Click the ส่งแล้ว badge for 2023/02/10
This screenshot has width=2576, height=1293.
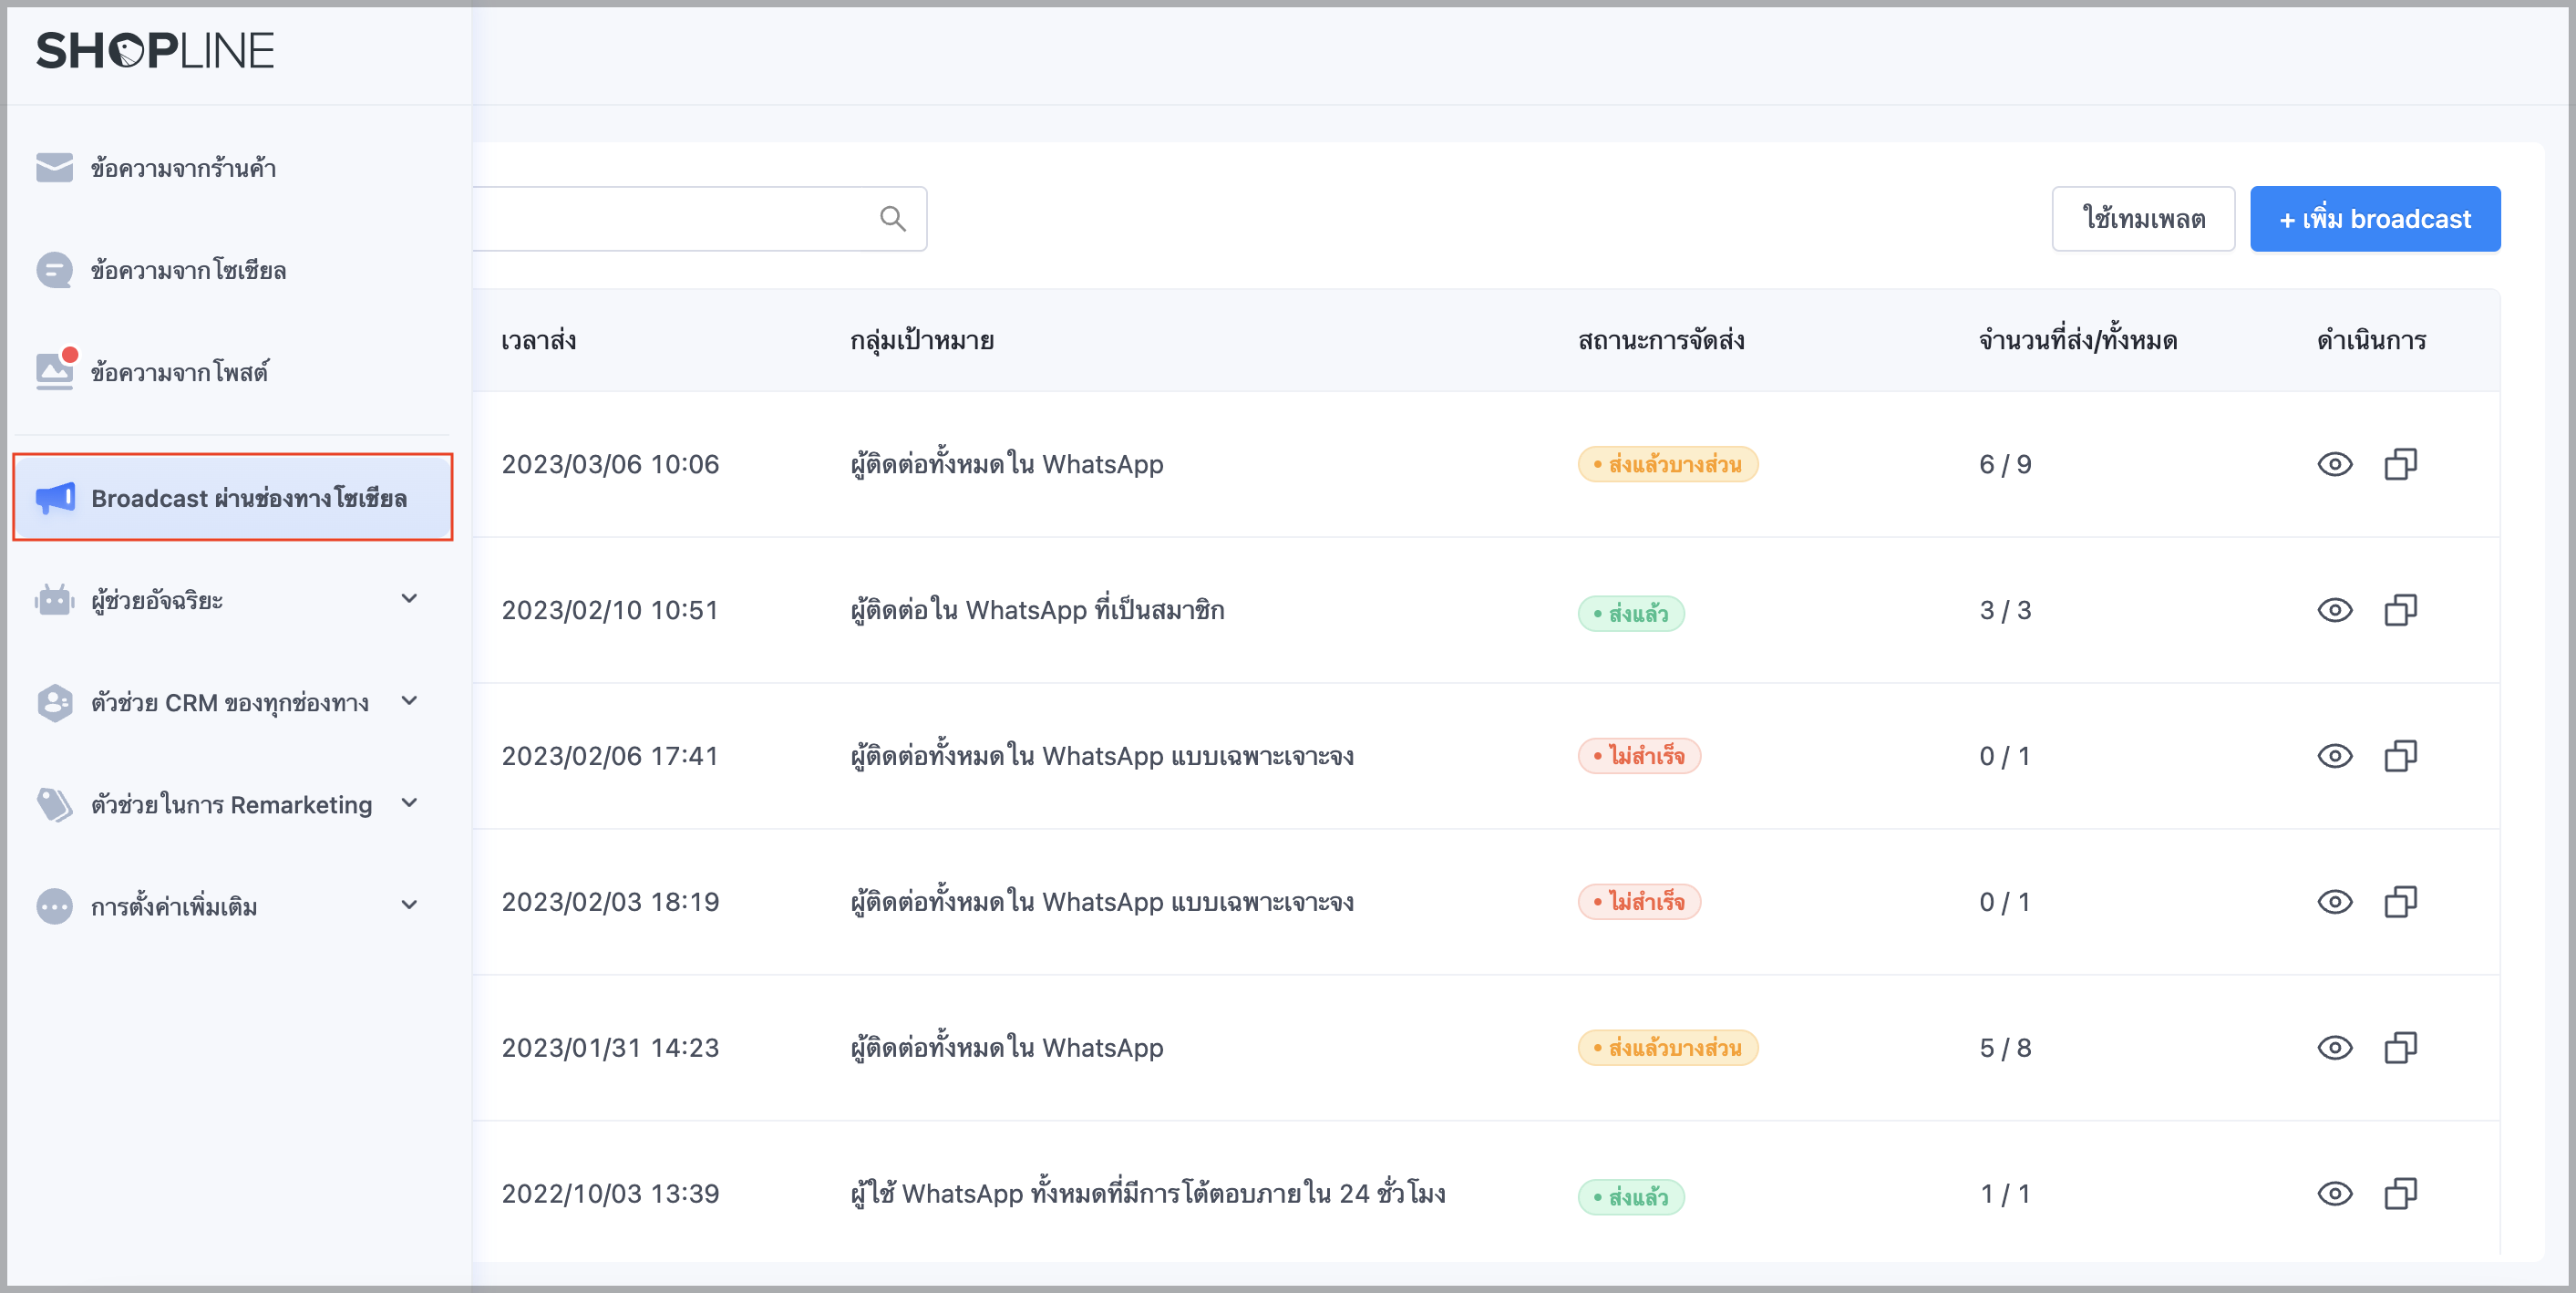coord(1631,613)
